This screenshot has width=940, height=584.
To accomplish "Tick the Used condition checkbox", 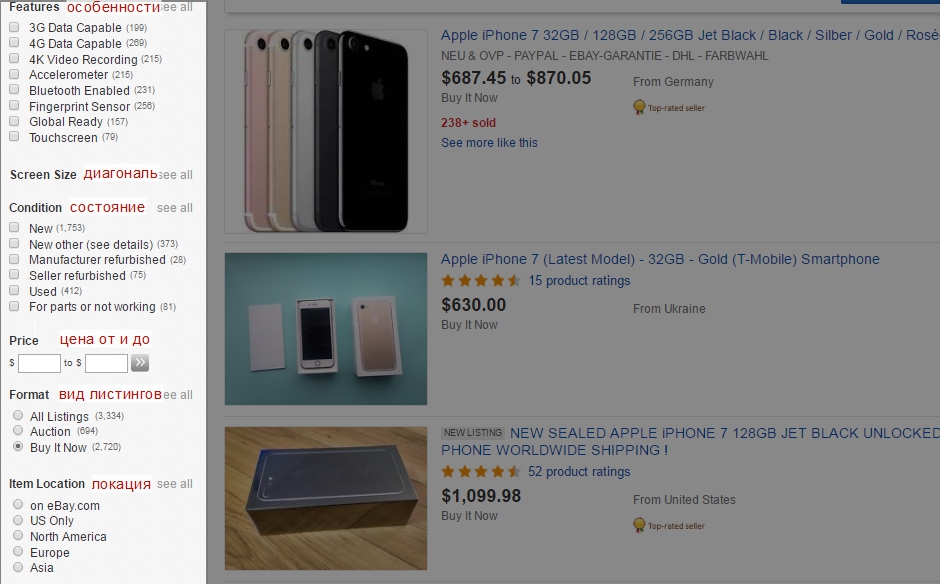I will (14, 291).
